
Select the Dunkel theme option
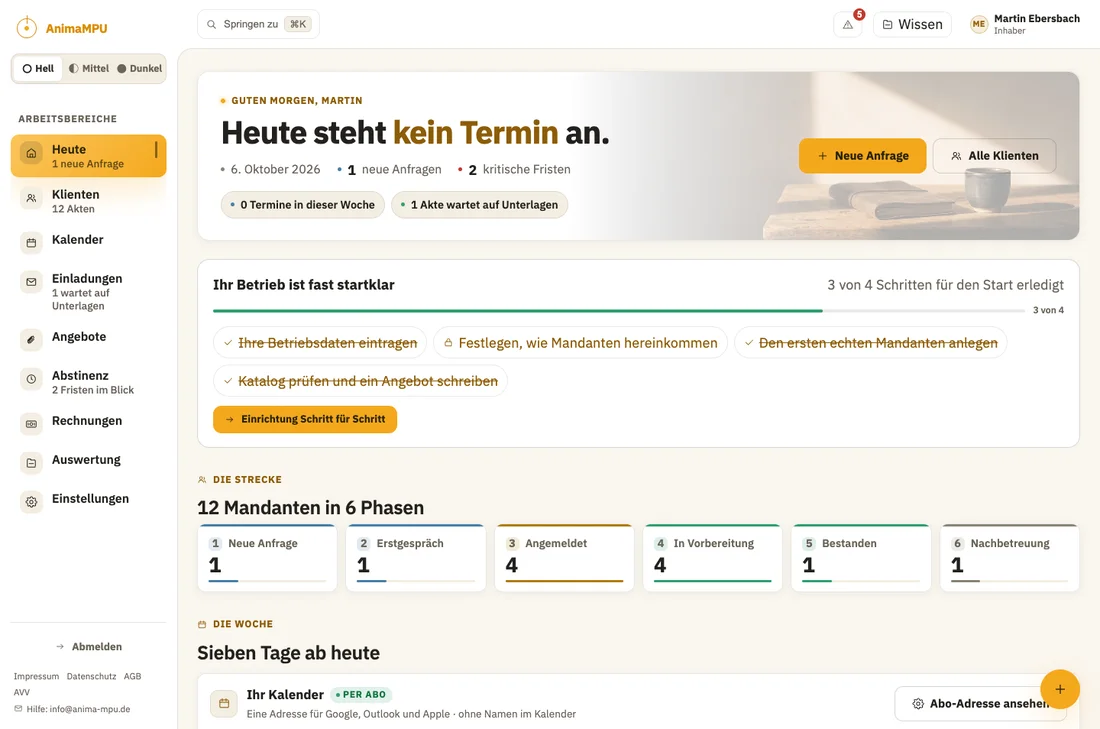tap(139, 69)
